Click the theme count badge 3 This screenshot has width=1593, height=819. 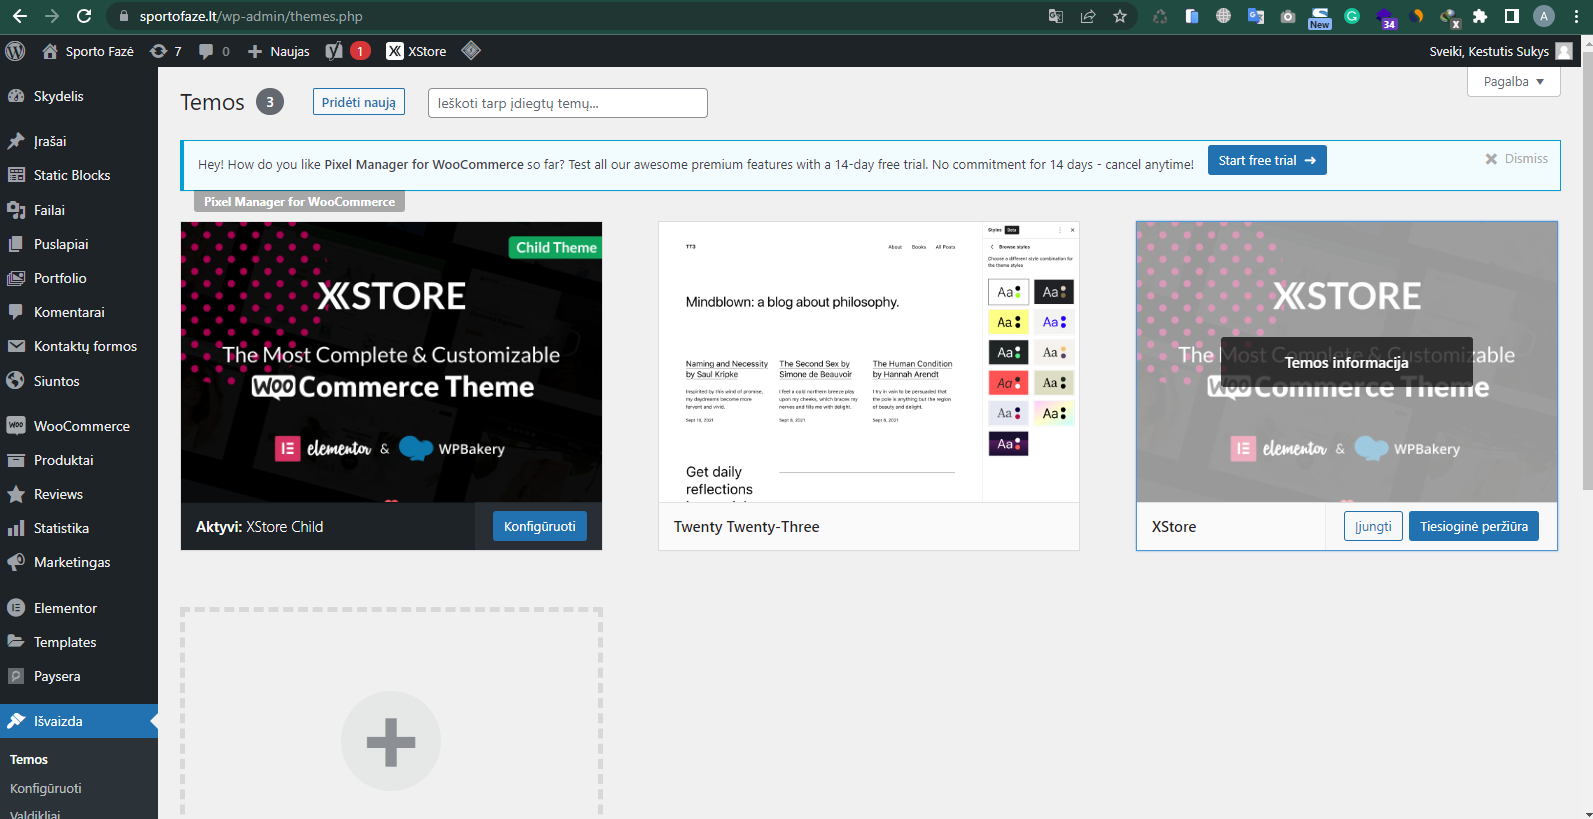[270, 102]
